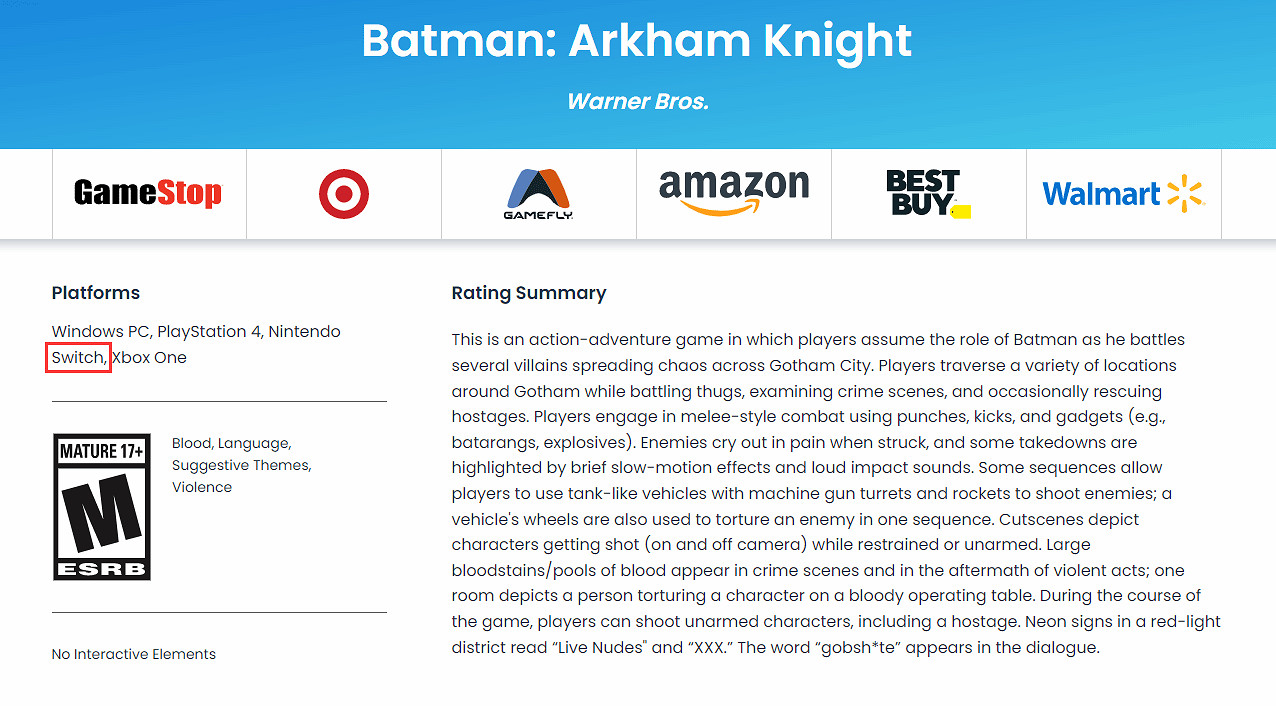Click the highlighted word Switch
The height and width of the screenshot is (706, 1276).
click(77, 357)
